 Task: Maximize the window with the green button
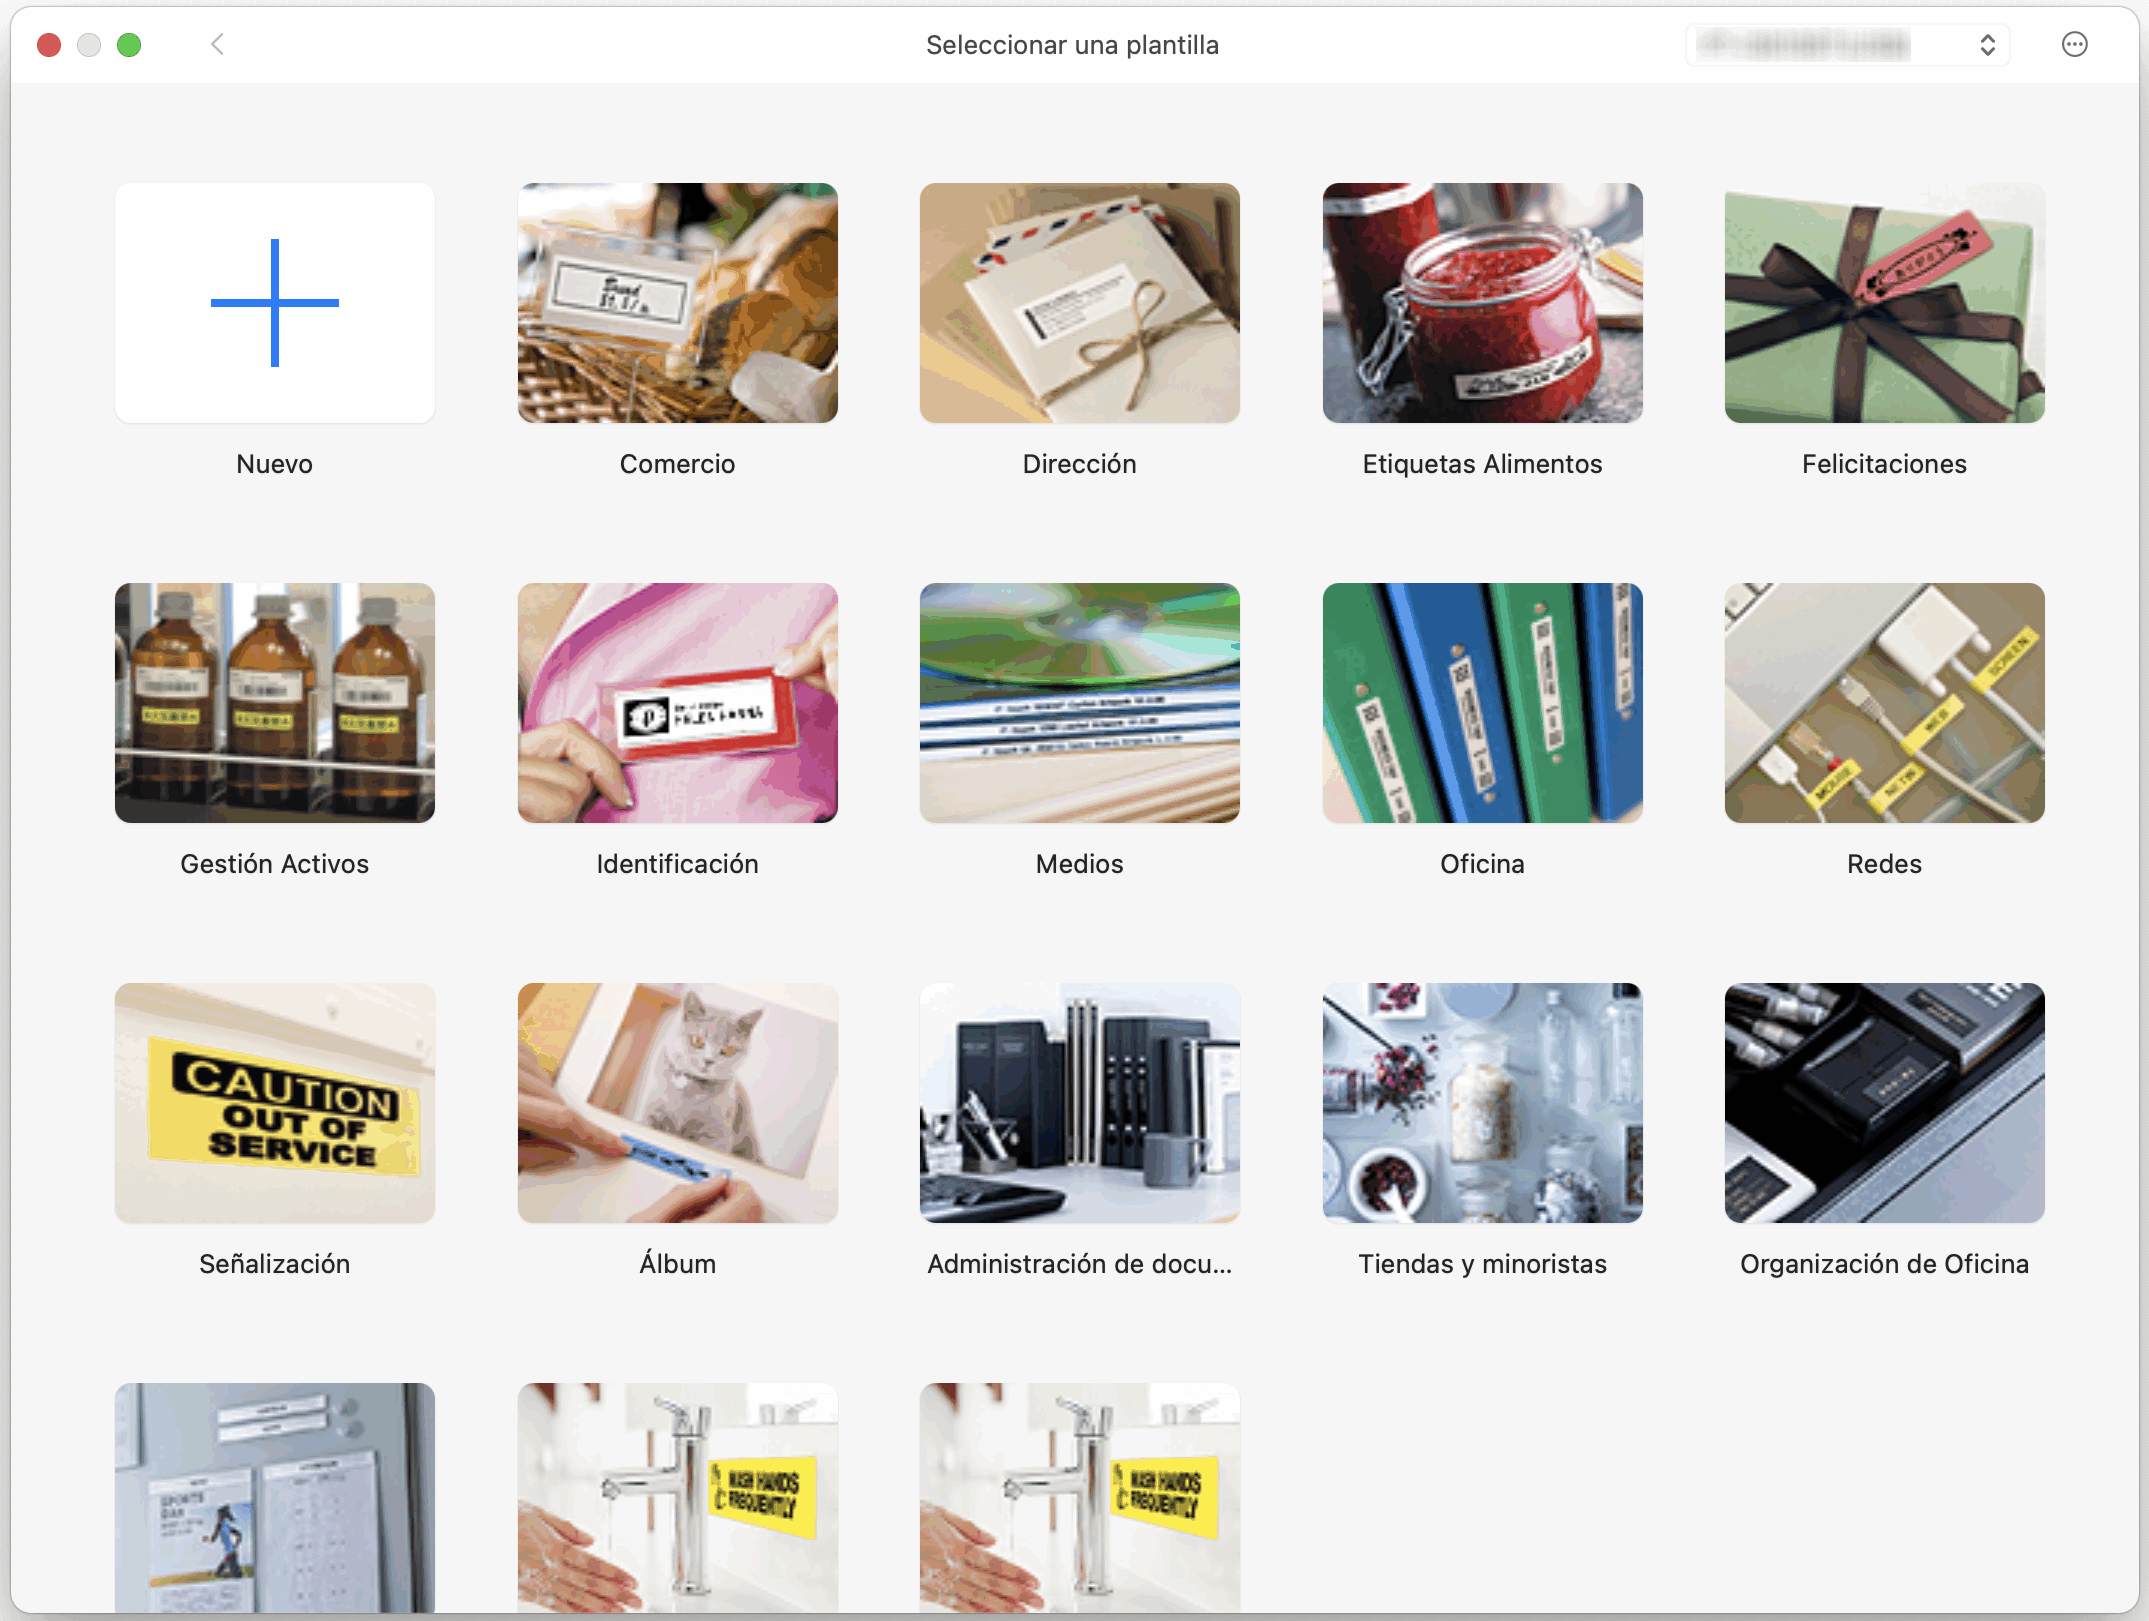129,45
